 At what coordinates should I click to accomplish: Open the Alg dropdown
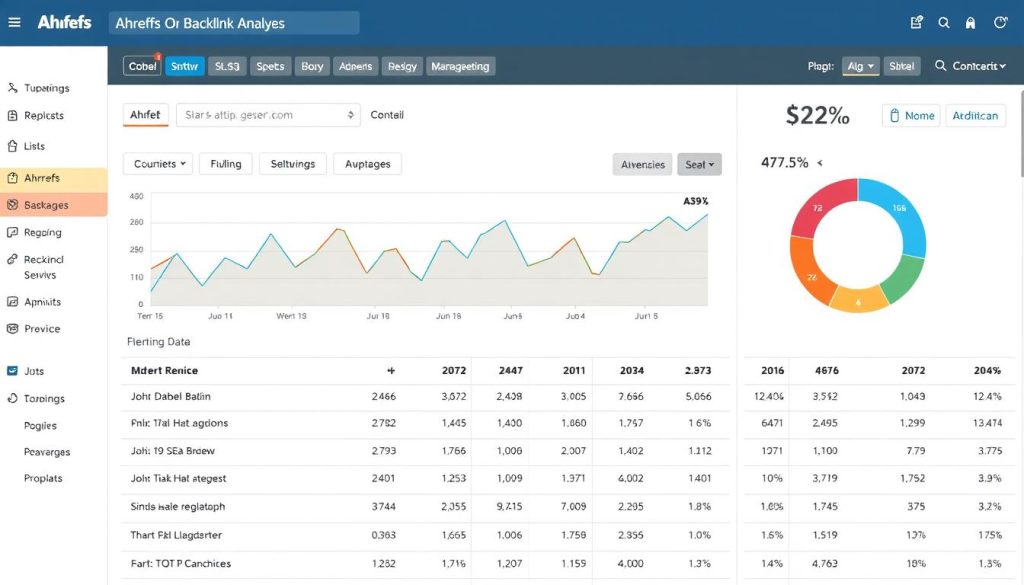[x=860, y=66]
